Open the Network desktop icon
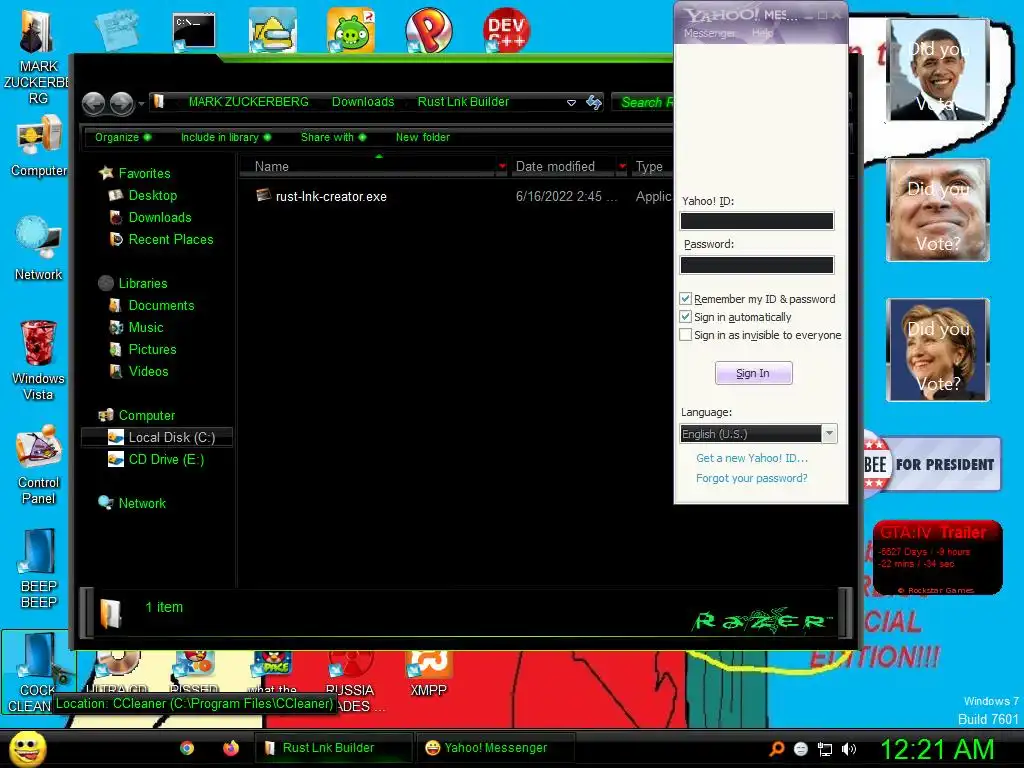Viewport: 1024px width, 768px height. pyautogui.click(x=39, y=249)
